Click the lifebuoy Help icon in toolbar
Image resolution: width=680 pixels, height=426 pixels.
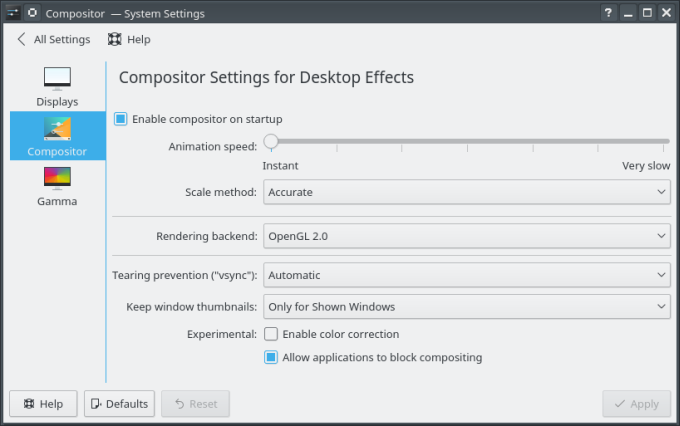click(114, 39)
